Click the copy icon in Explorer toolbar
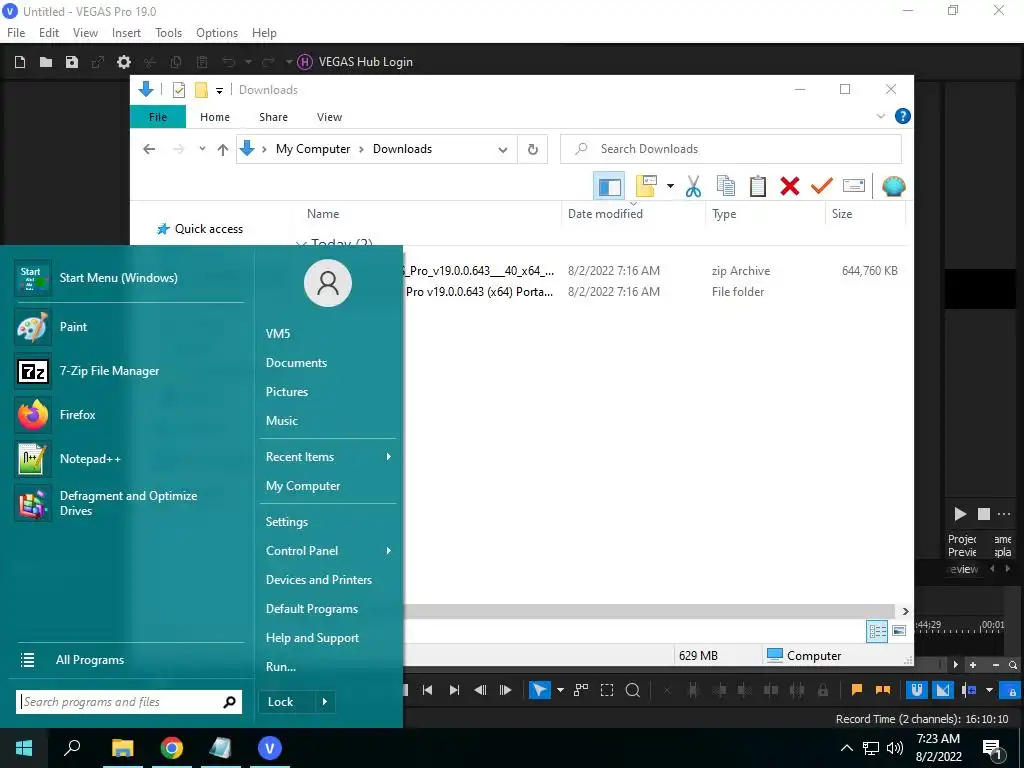Viewport: 1024px width, 768px height. pyautogui.click(x=726, y=187)
